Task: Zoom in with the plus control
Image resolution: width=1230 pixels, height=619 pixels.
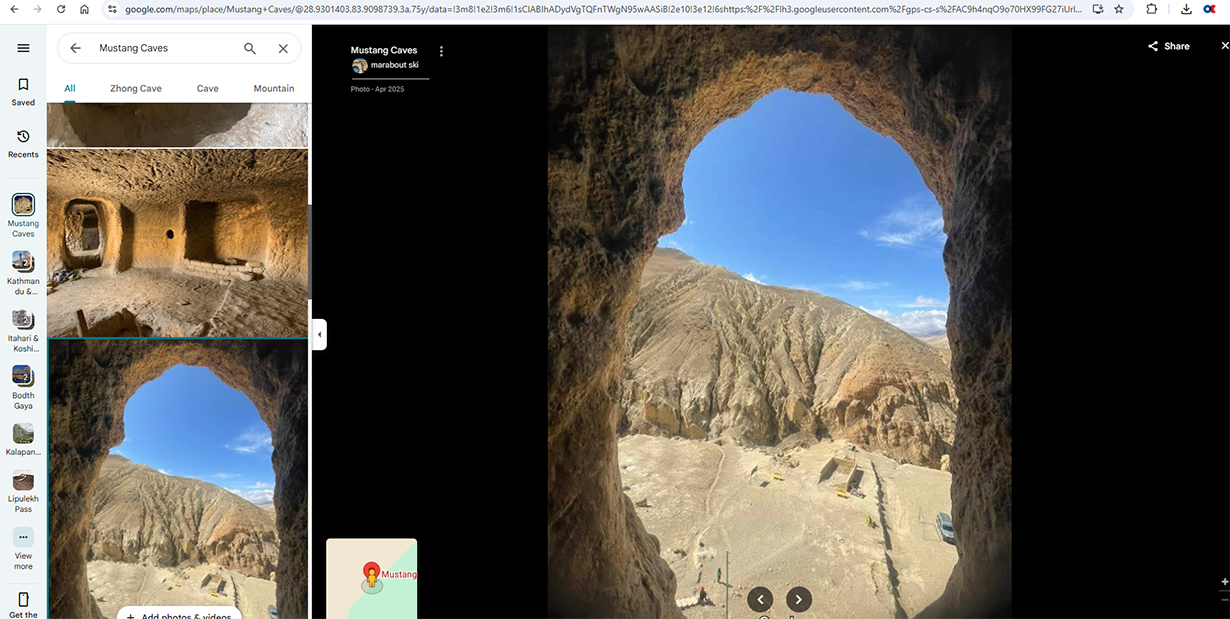Action: 1225,582
